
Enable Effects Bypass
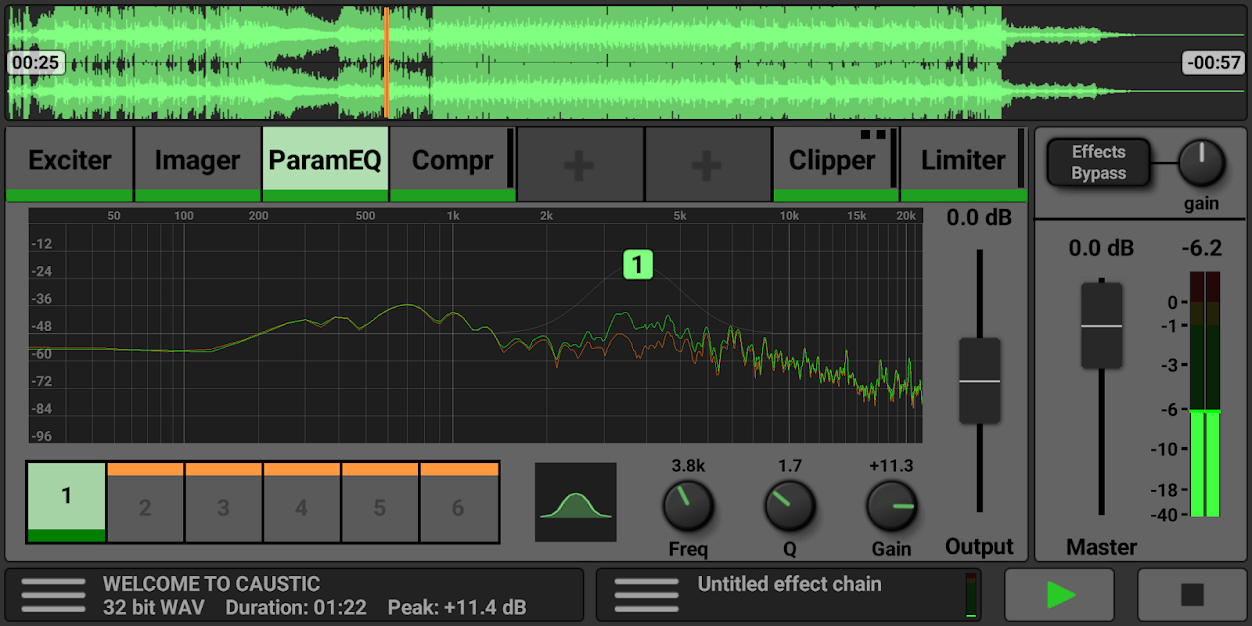tap(1097, 162)
